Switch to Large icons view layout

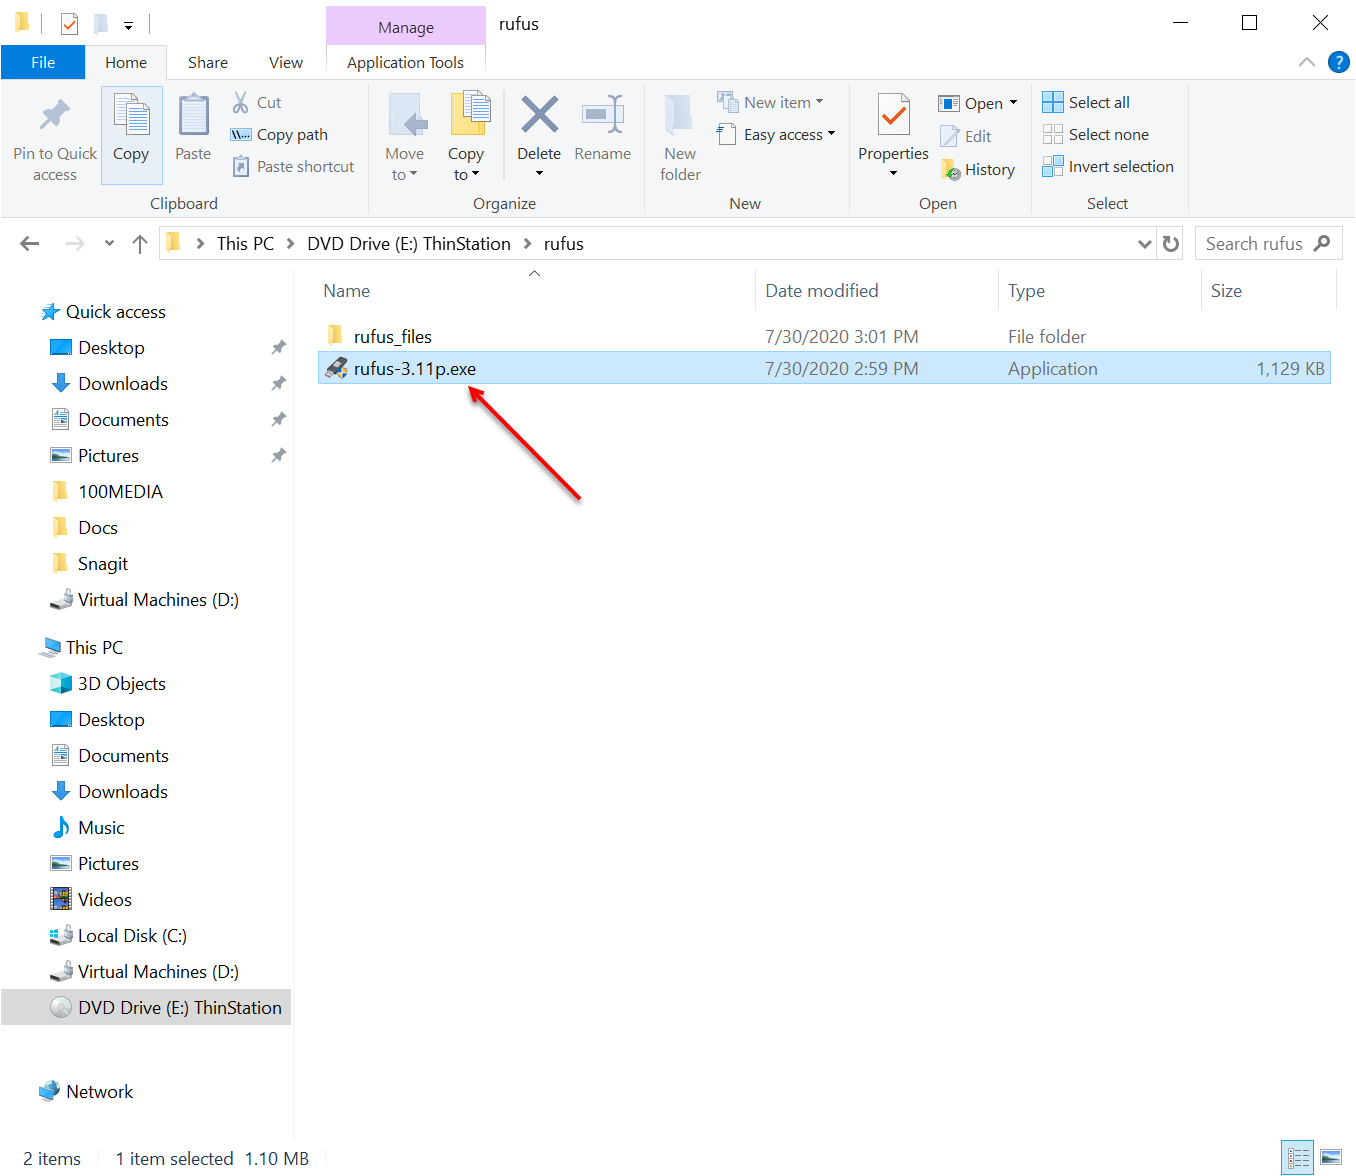click(1331, 1158)
